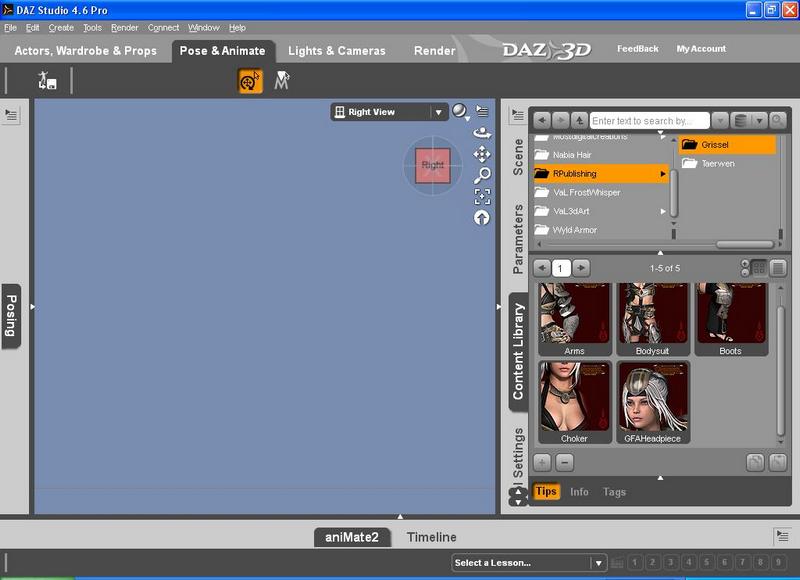Switch to the Render activity tab

click(x=434, y=51)
